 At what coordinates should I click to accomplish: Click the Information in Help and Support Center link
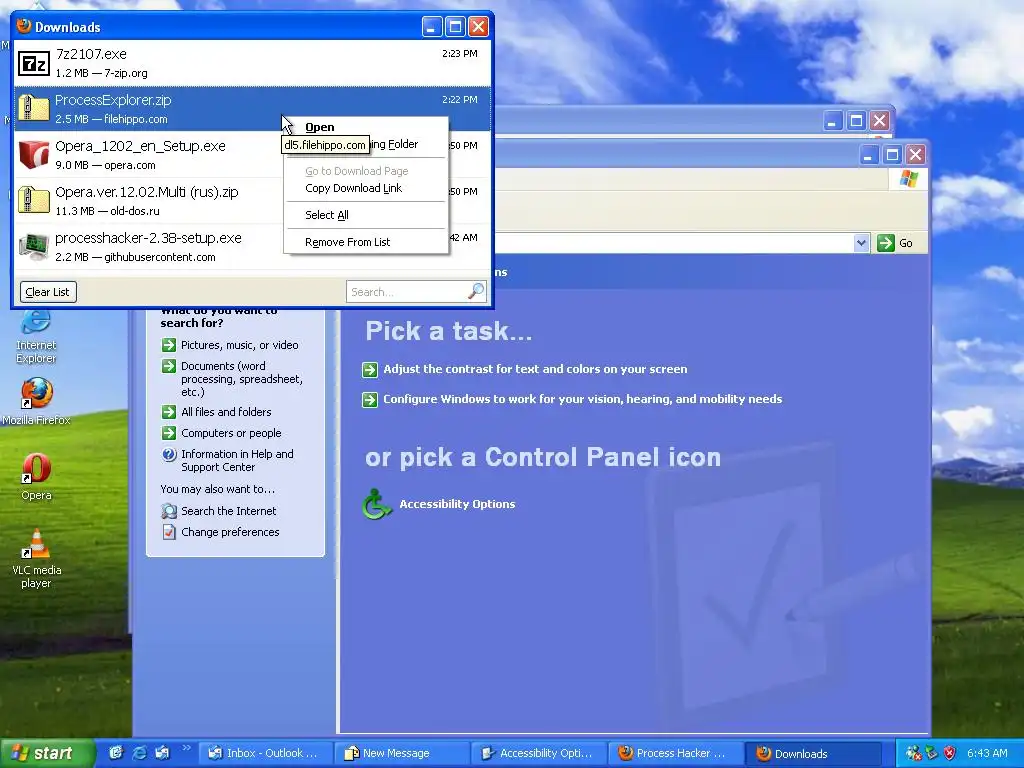pos(237,460)
